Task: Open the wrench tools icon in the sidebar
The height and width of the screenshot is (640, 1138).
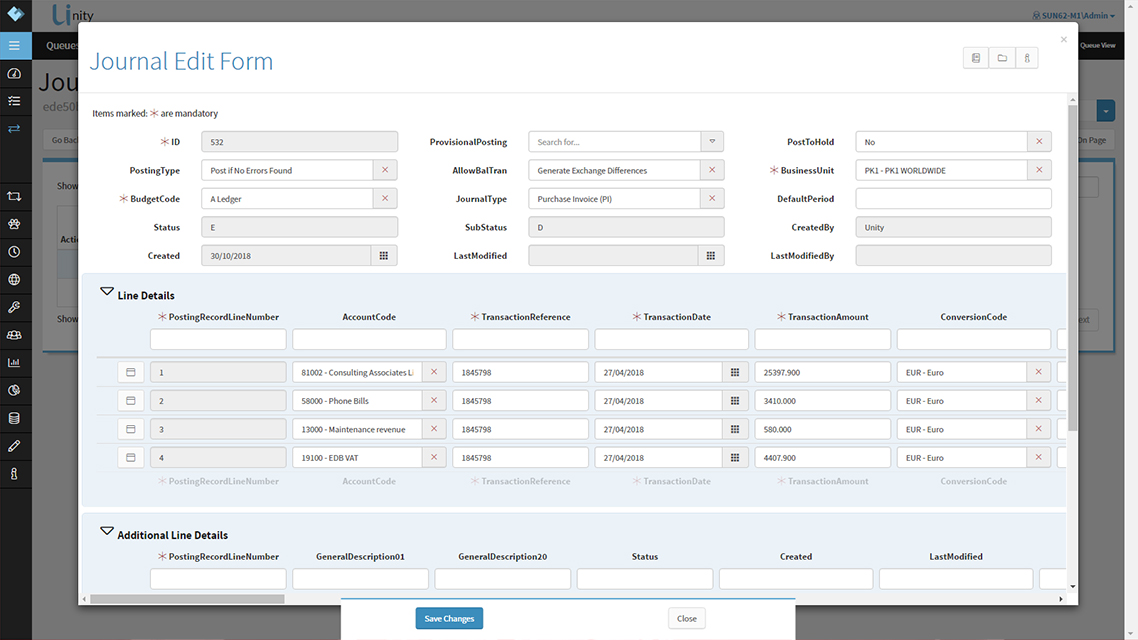Action: (14, 307)
